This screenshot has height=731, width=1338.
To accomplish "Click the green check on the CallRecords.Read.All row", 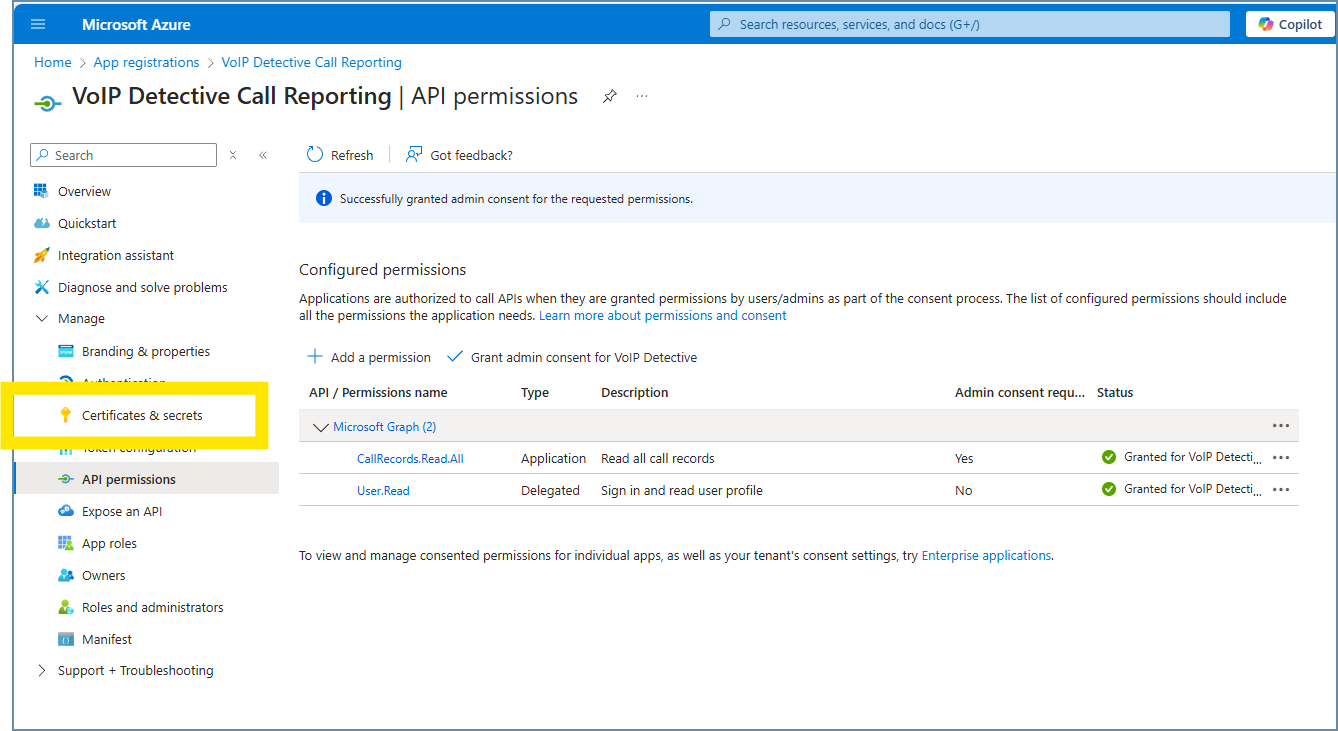I will [1109, 457].
